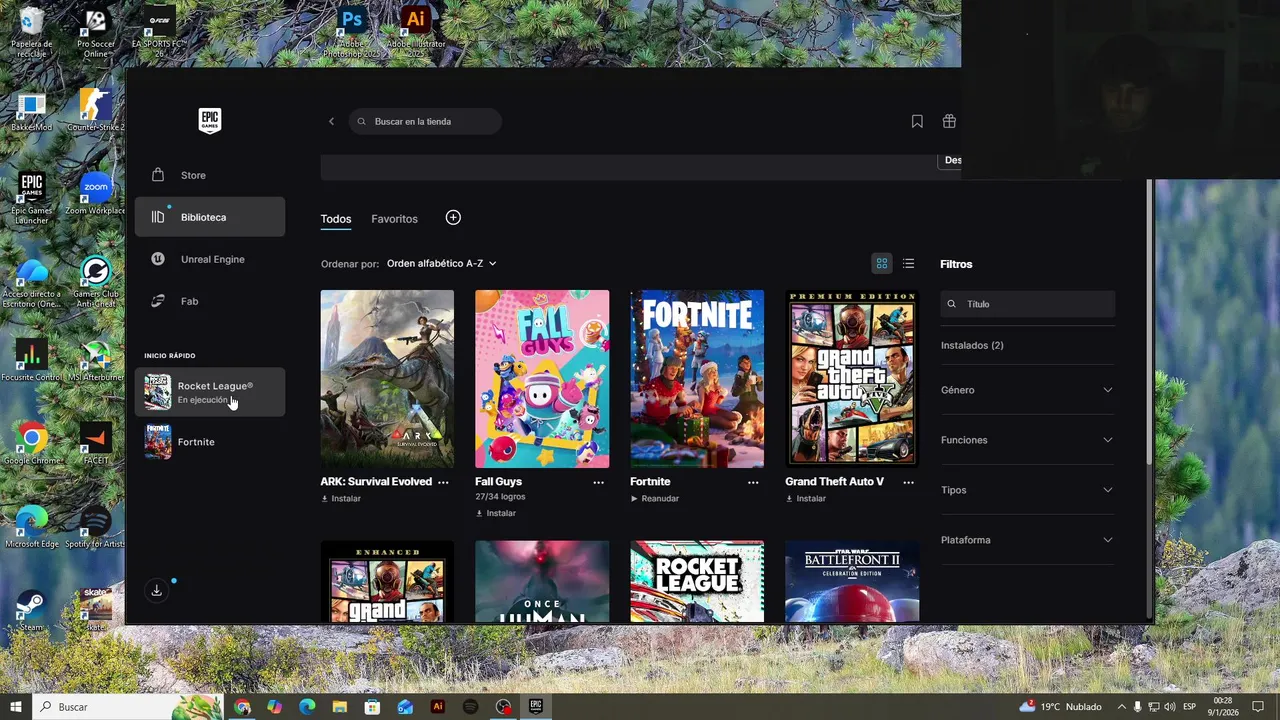The width and height of the screenshot is (1280, 720).
Task: Open Unreal Engine in the sidebar
Action: [x=210, y=259]
